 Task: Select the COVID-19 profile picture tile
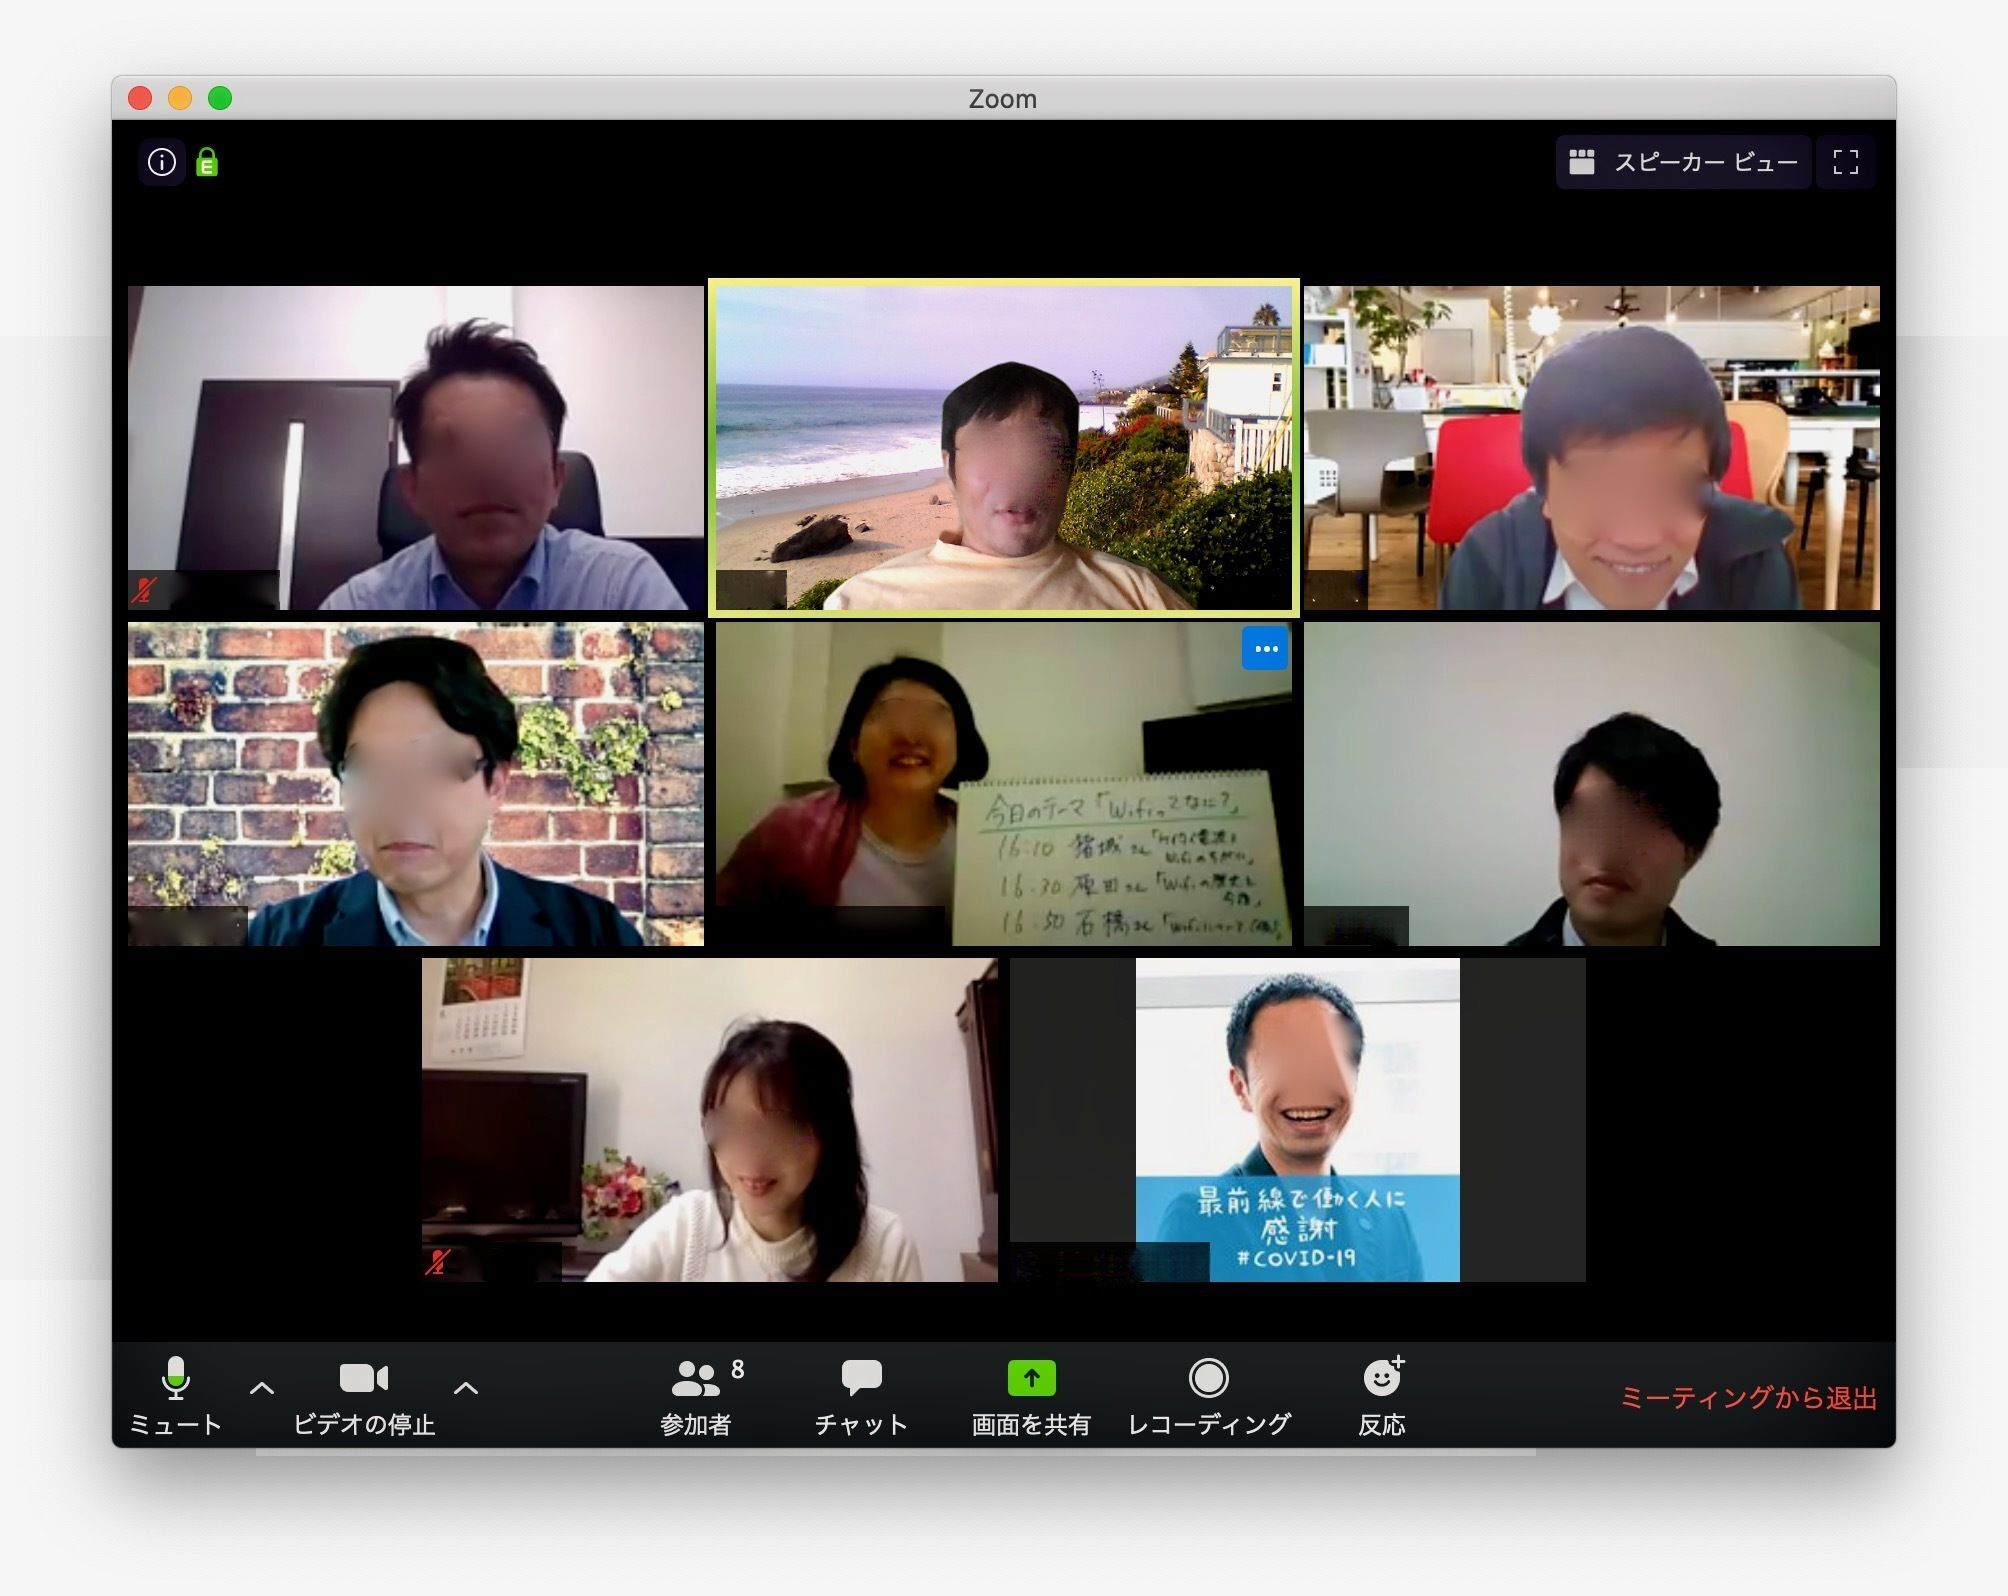[1297, 1120]
